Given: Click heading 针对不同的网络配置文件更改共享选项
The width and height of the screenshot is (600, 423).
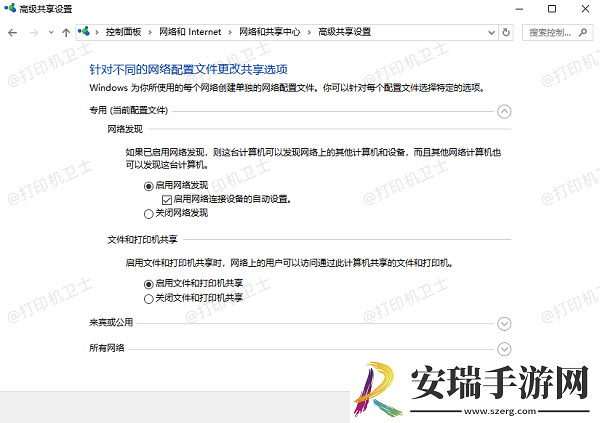Looking at the screenshot, I should pyautogui.click(x=188, y=69).
